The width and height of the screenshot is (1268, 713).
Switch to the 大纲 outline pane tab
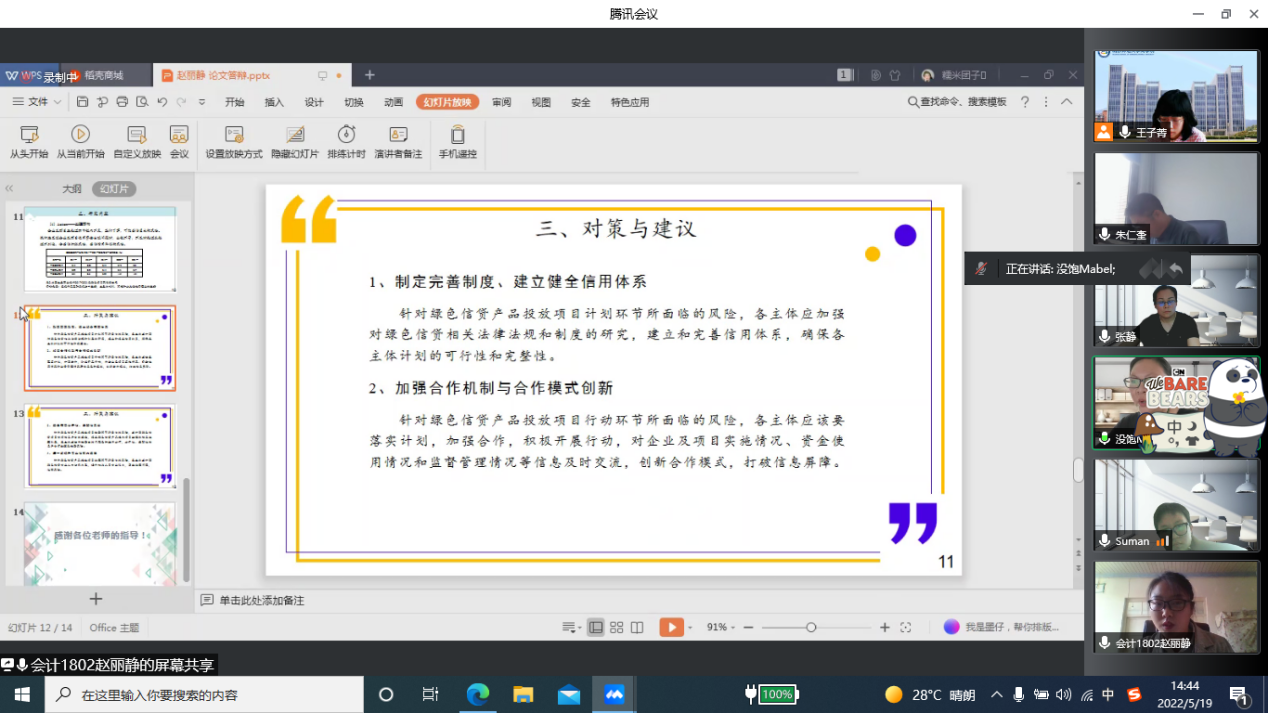click(71, 189)
